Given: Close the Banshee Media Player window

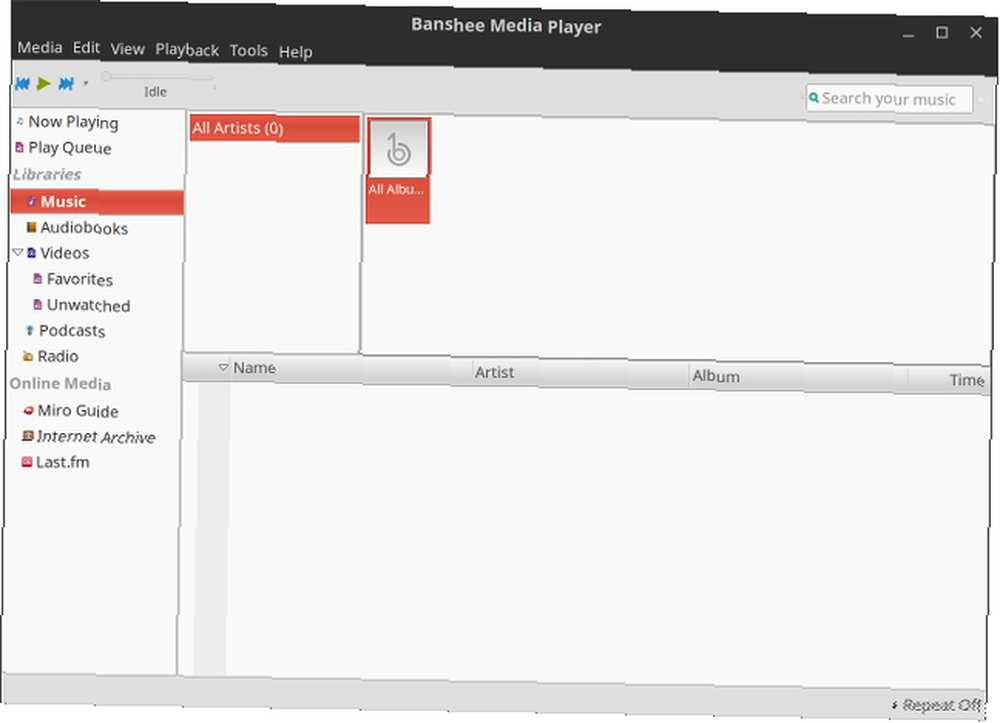Looking at the screenshot, I should (976, 32).
